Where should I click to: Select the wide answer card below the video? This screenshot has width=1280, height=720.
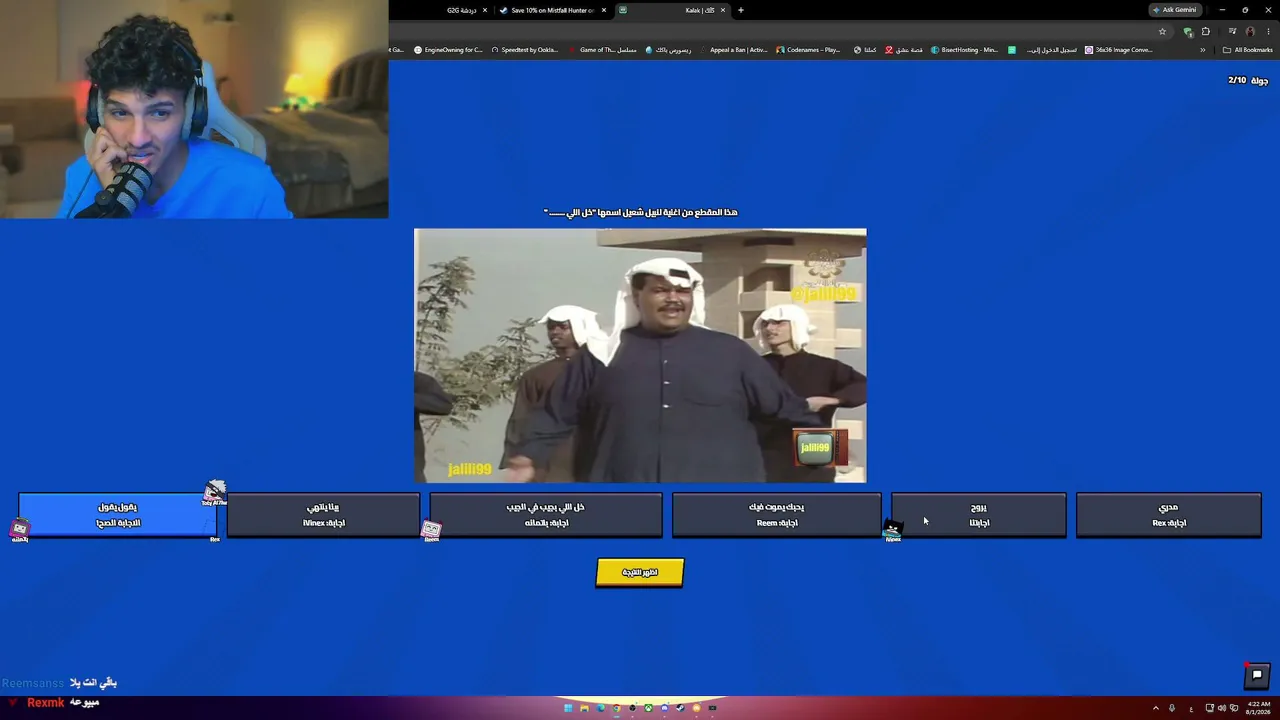tap(546, 515)
